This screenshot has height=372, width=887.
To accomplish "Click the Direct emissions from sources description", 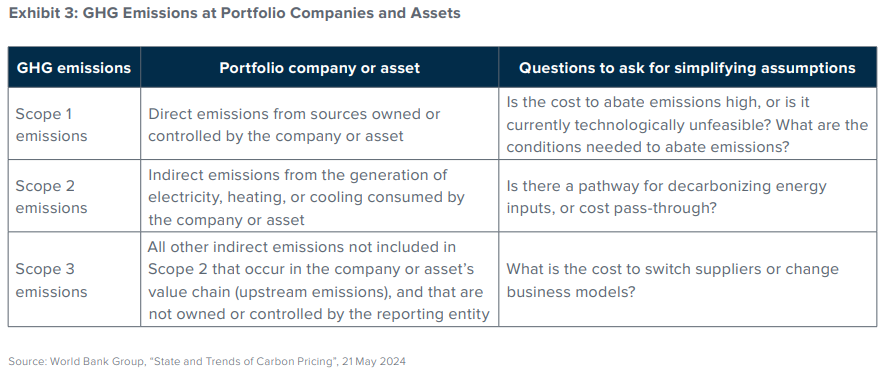I will click(x=294, y=125).
